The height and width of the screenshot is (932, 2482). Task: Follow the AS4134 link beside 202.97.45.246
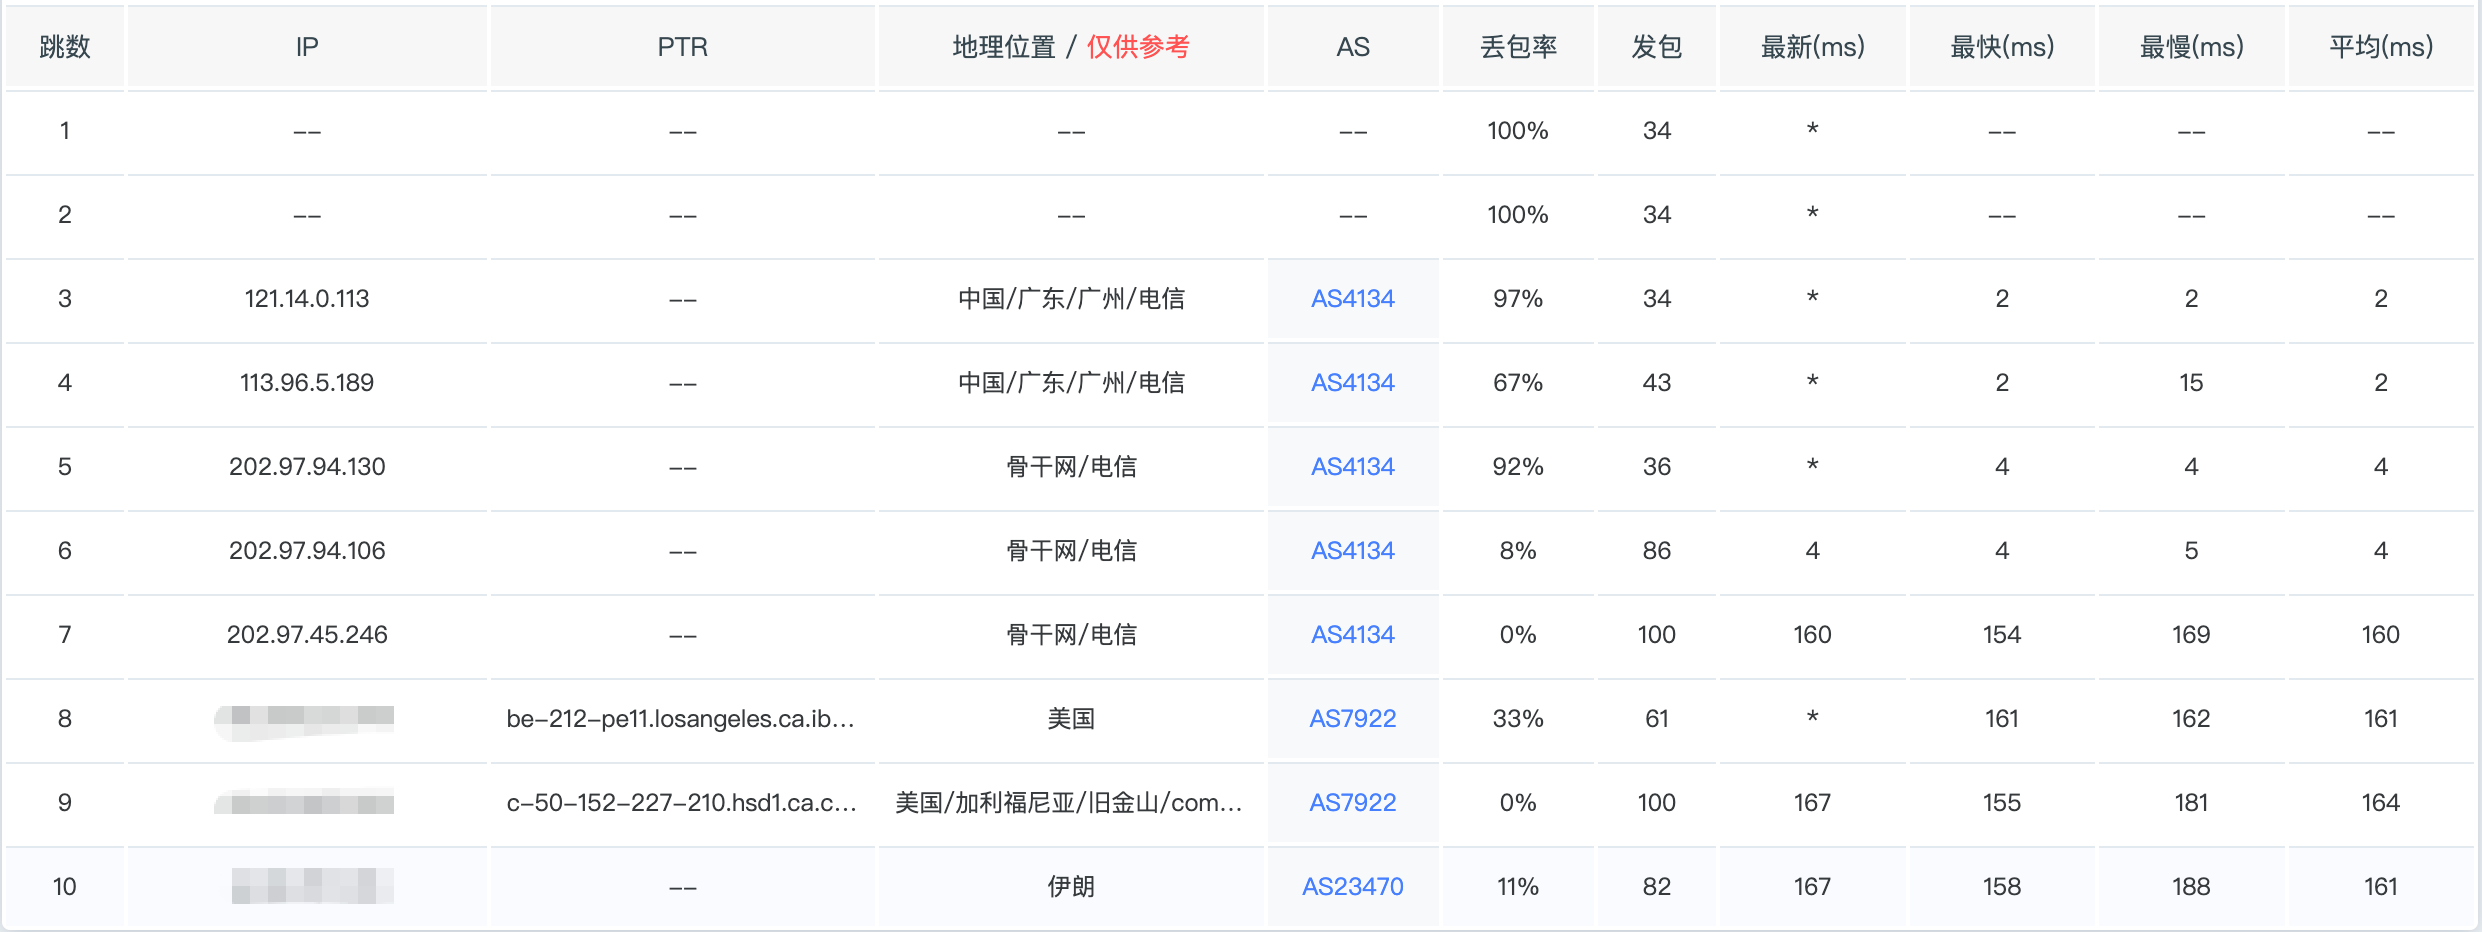tap(1352, 635)
